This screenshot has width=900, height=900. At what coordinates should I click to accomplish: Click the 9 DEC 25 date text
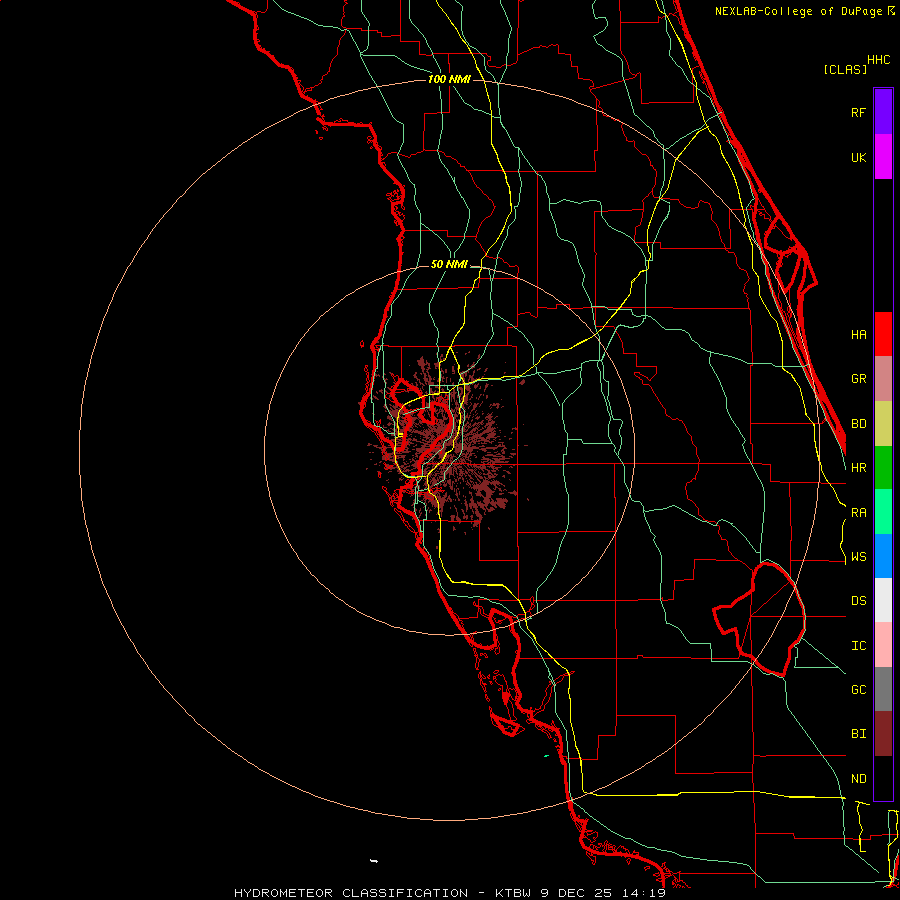pos(577,893)
